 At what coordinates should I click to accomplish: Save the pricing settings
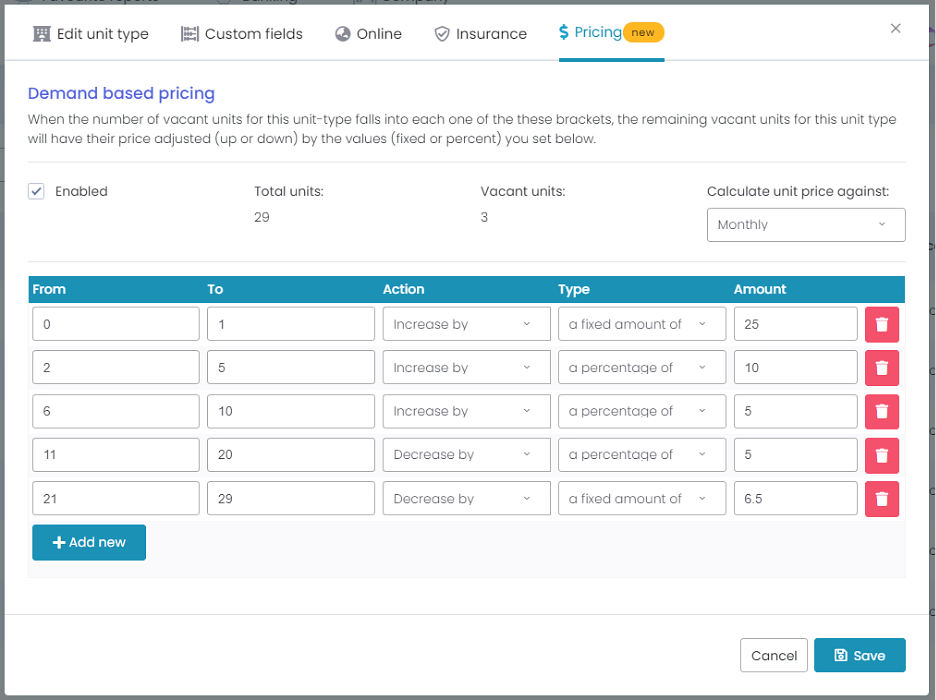[860, 655]
